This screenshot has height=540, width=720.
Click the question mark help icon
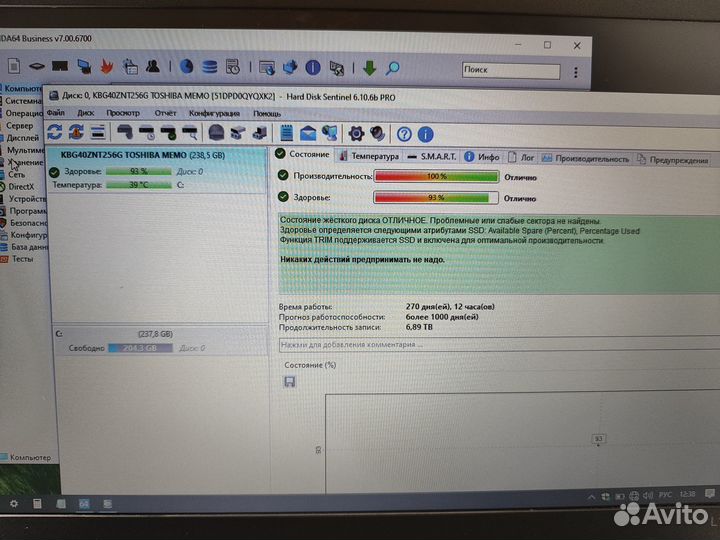[x=404, y=135]
